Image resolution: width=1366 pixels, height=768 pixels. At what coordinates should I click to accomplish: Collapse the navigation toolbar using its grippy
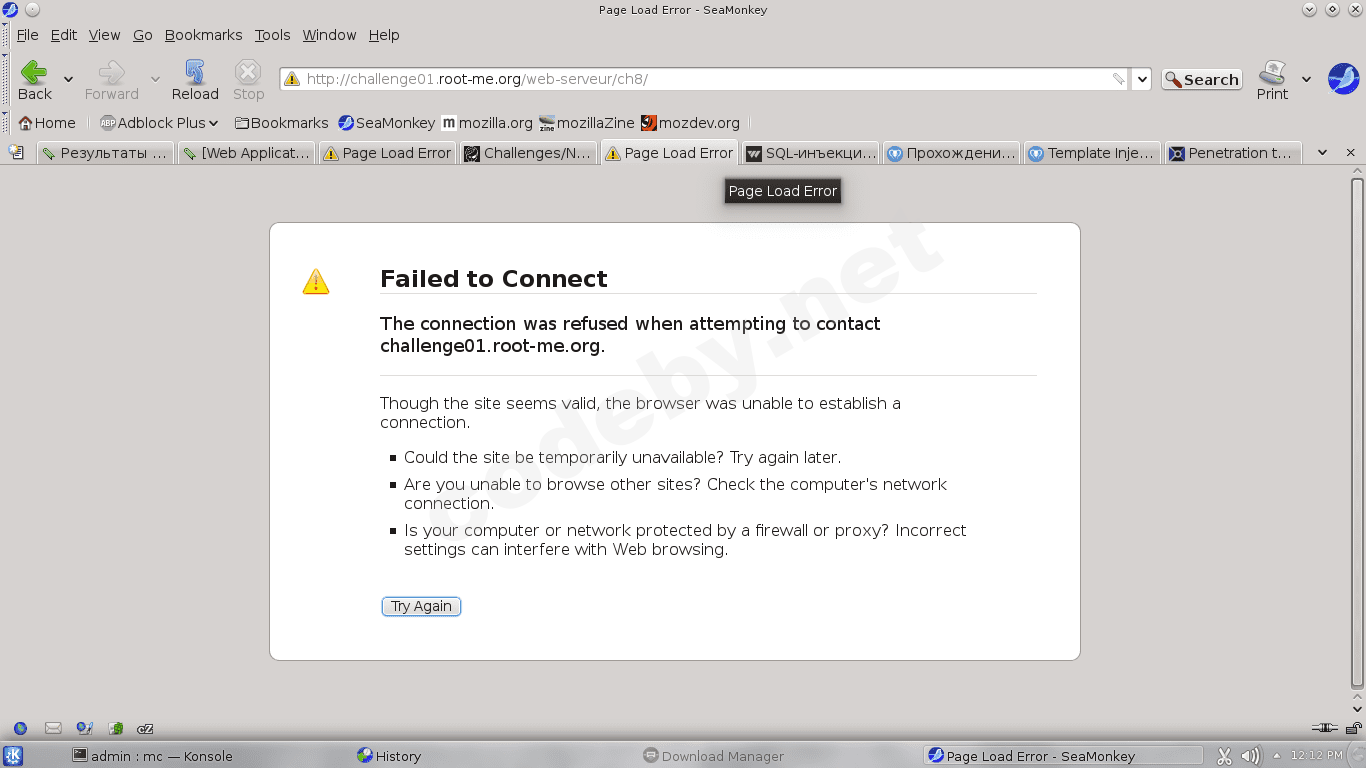tap(5, 80)
